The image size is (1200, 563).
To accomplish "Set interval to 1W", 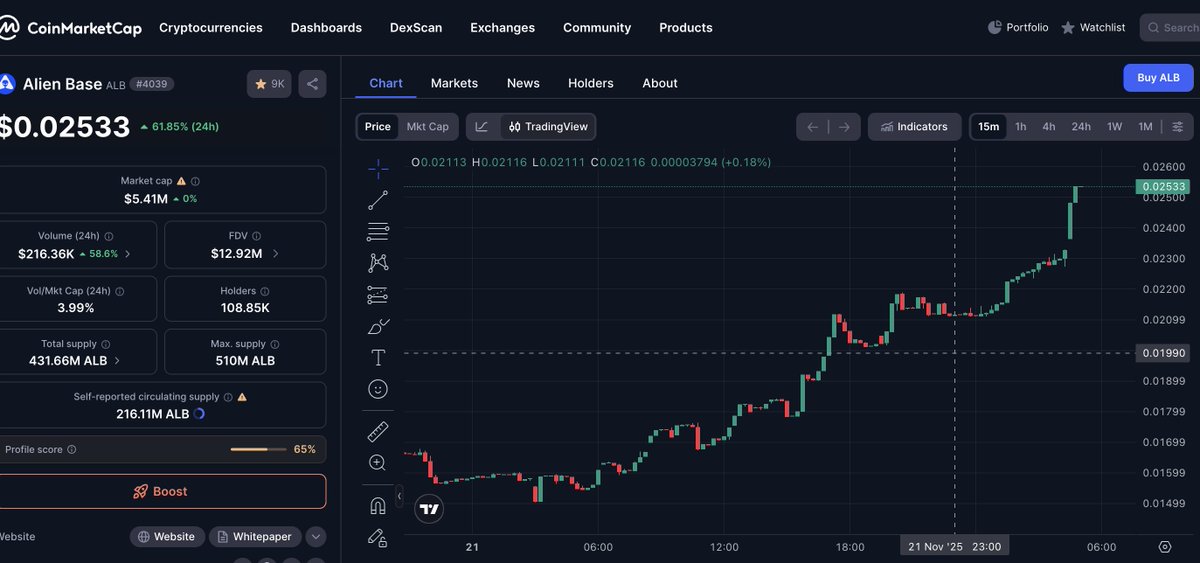I will tap(1114, 127).
